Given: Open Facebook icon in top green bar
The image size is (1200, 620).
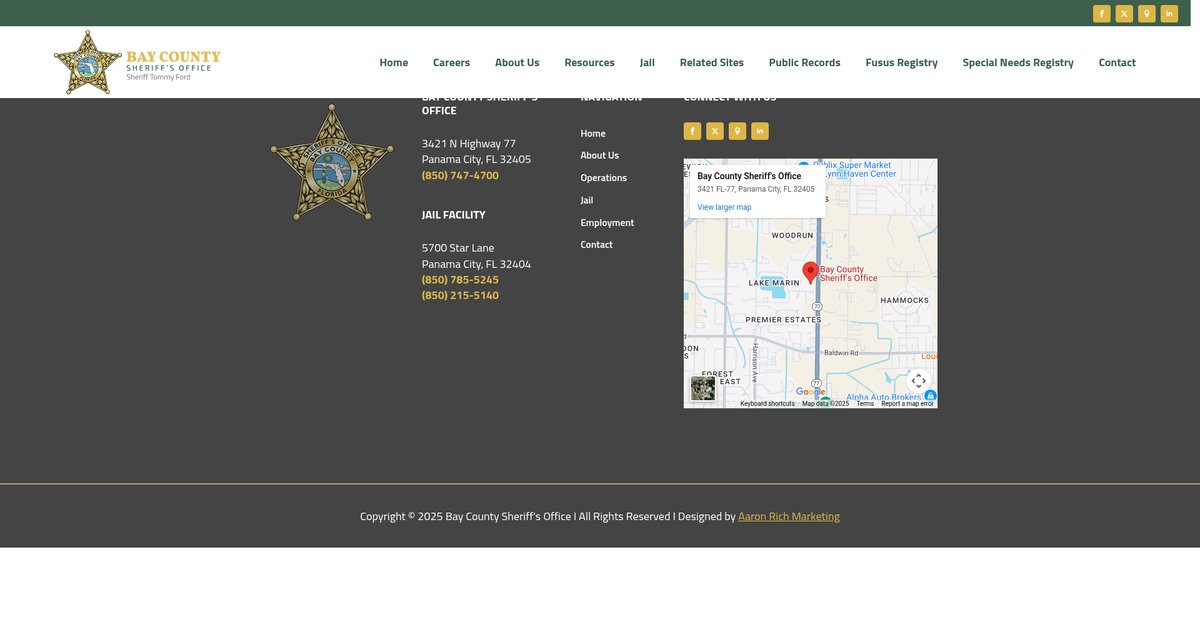Looking at the screenshot, I should [x=1101, y=14].
